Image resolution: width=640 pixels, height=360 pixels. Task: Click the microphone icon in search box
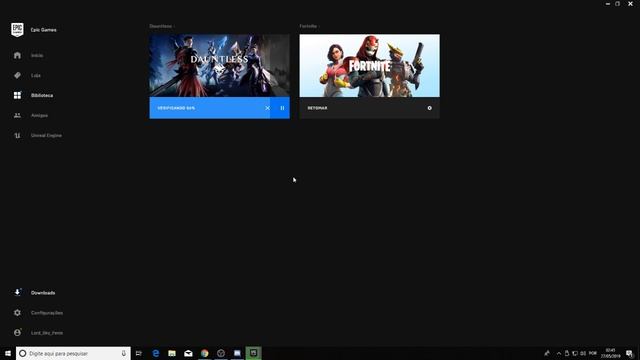[124, 353]
